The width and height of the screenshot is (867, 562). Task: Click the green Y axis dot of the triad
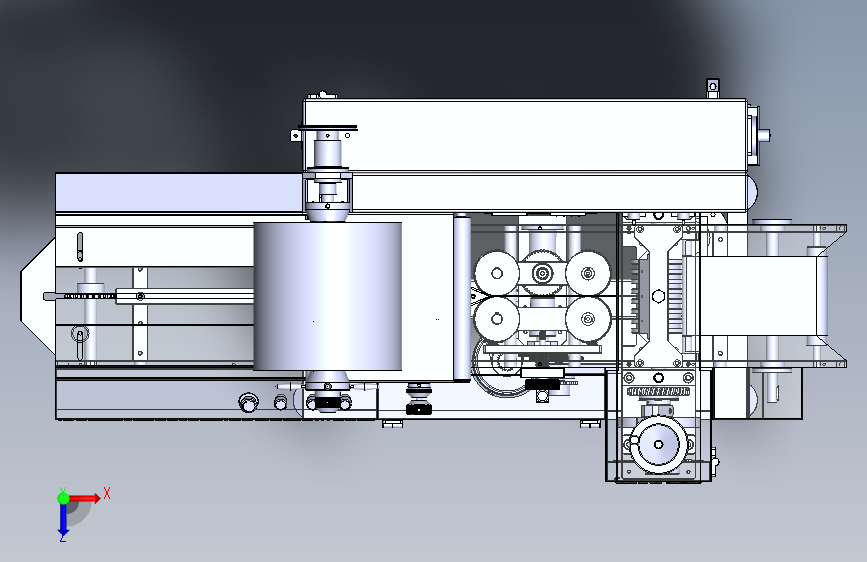click(x=63, y=498)
